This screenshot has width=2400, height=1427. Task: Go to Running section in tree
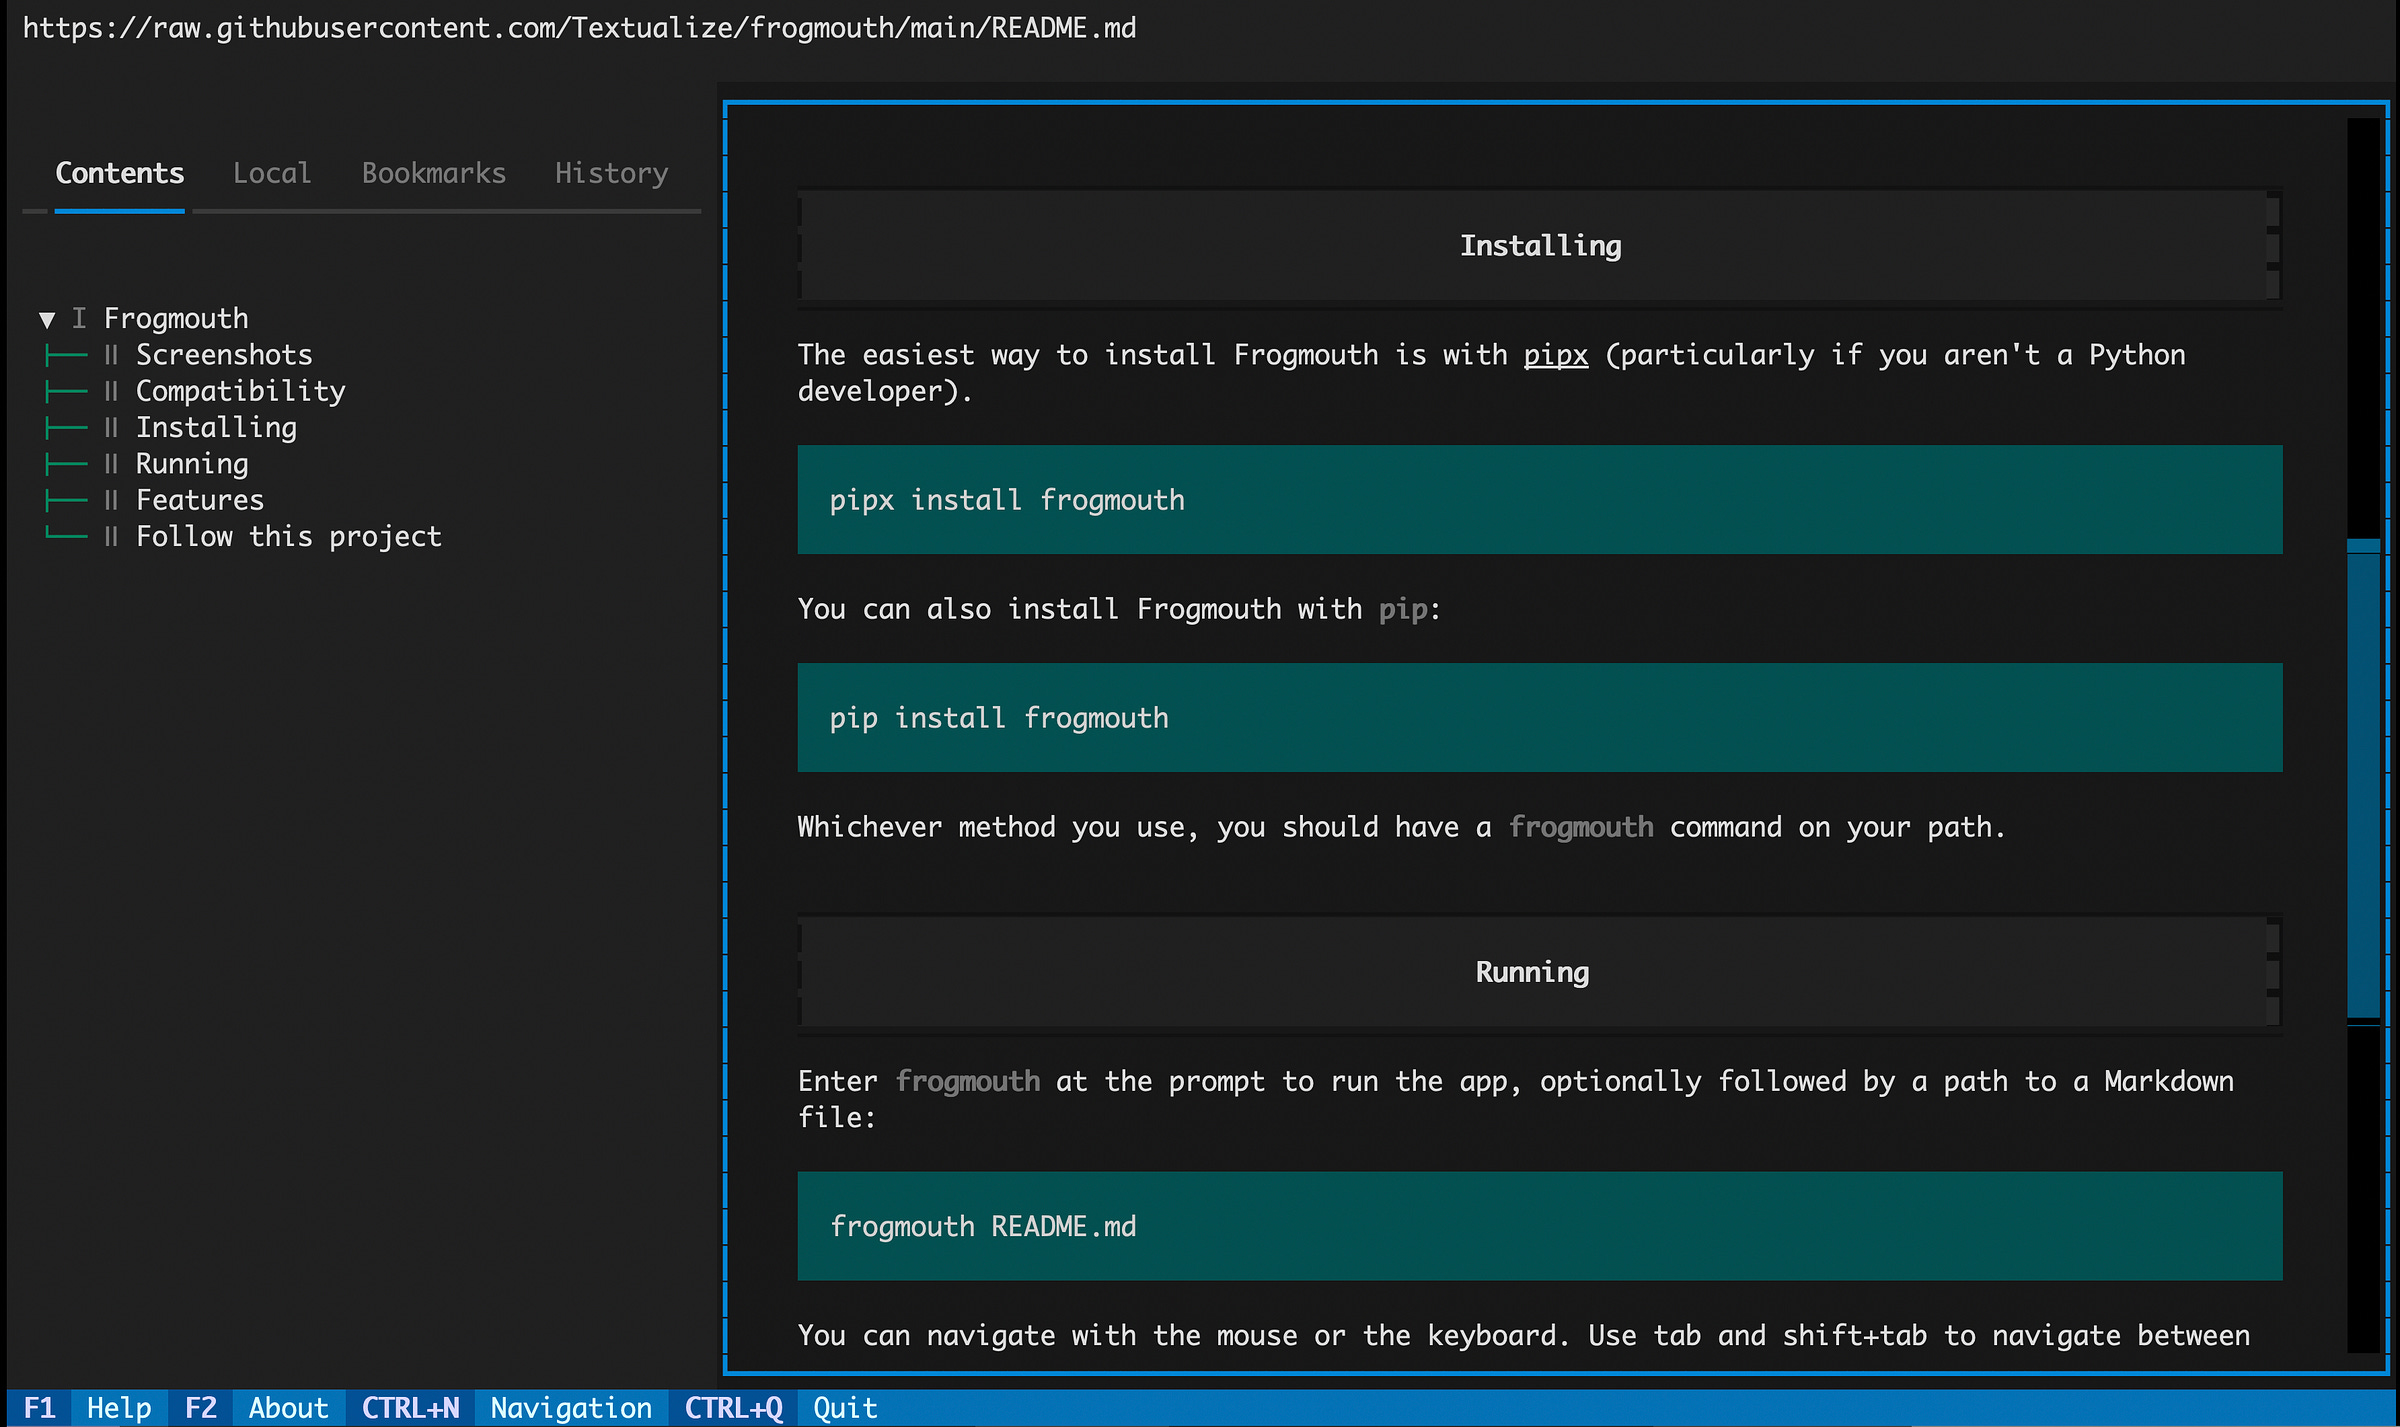click(x=192, y=464)
